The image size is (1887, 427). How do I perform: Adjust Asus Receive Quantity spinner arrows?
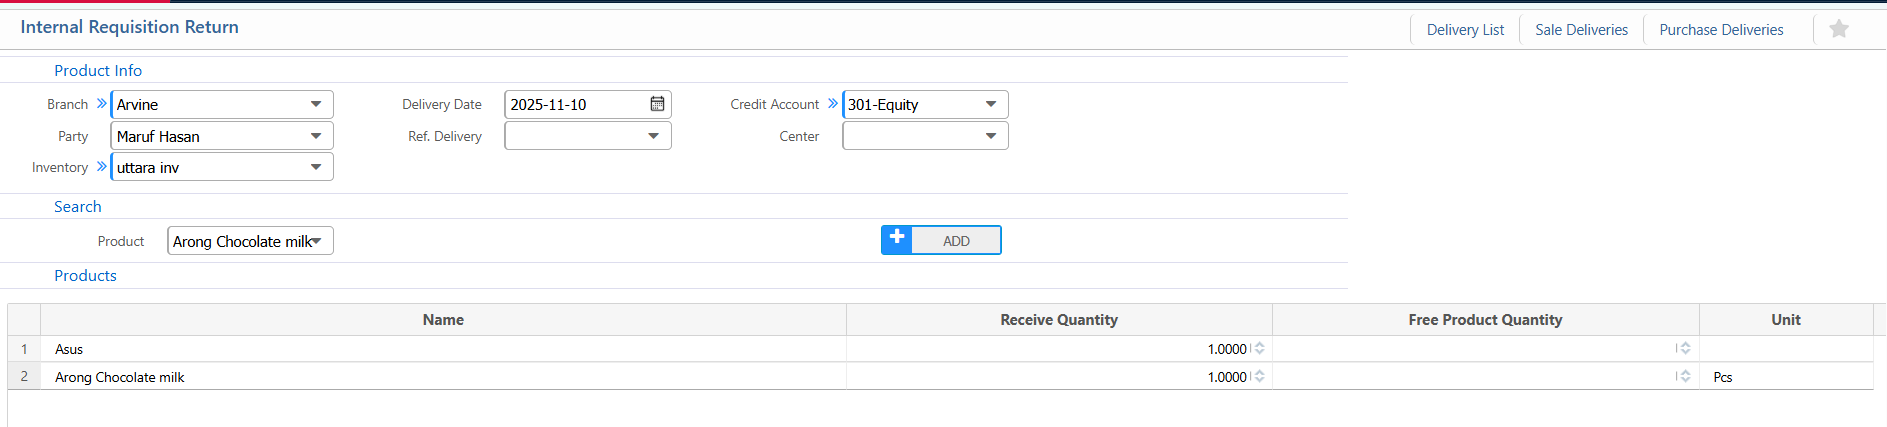pyautogui.click(x=1260, y=348)
